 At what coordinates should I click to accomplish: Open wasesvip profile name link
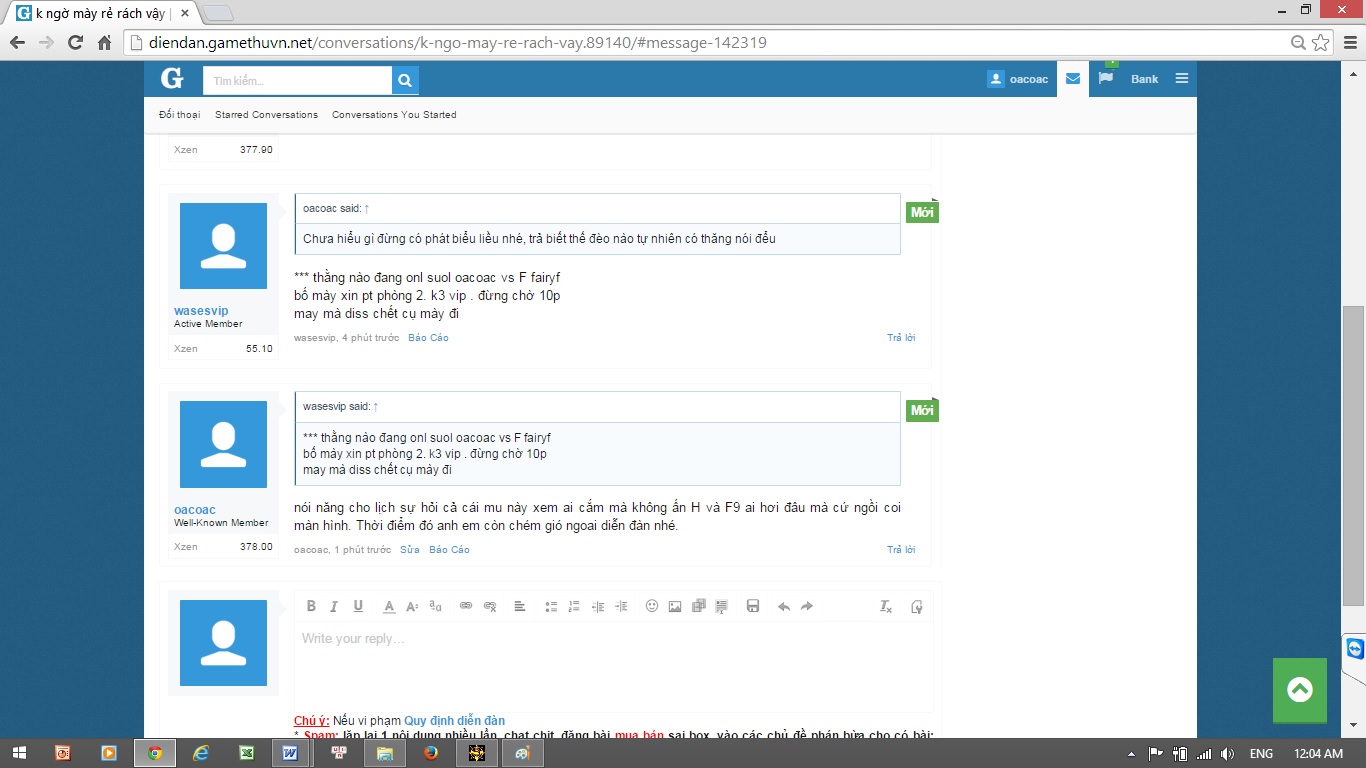(201, 311)
